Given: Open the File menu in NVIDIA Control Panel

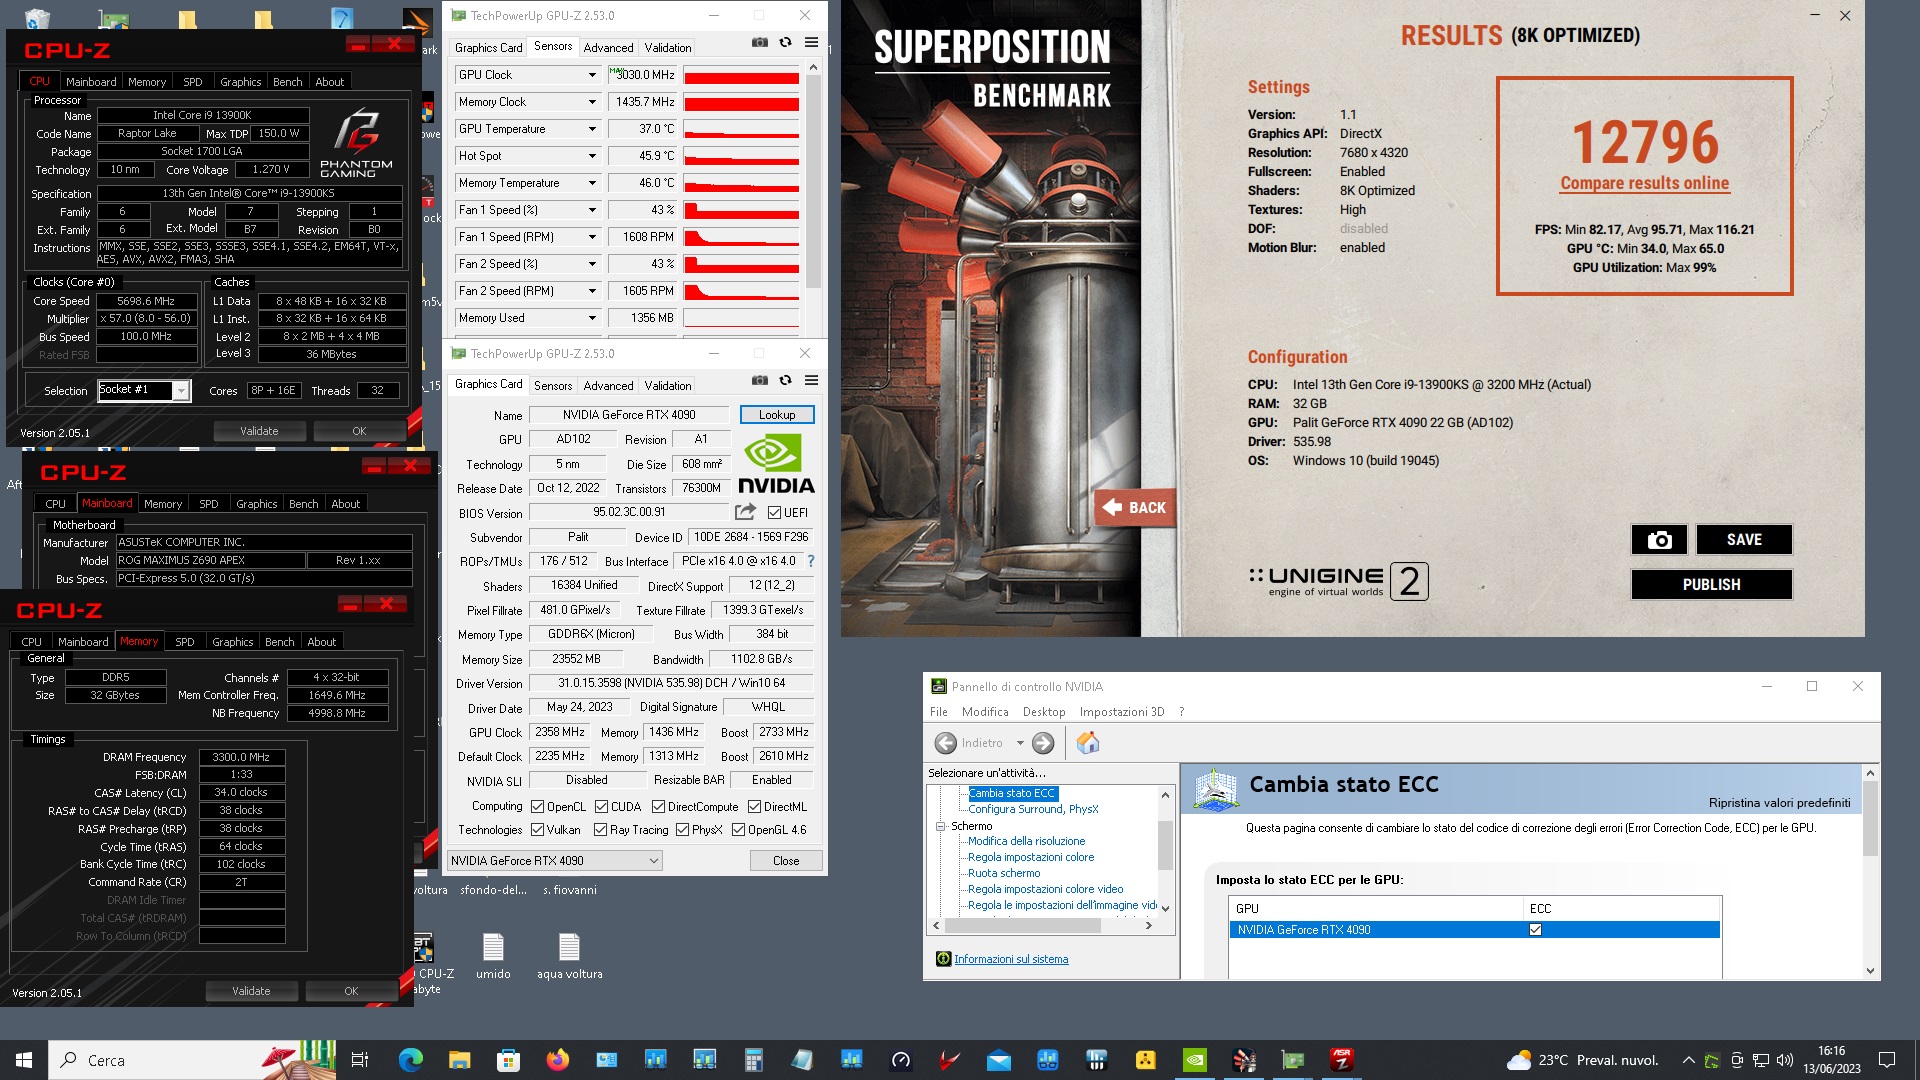Looking at the screenshot, I should coord(938,712).
